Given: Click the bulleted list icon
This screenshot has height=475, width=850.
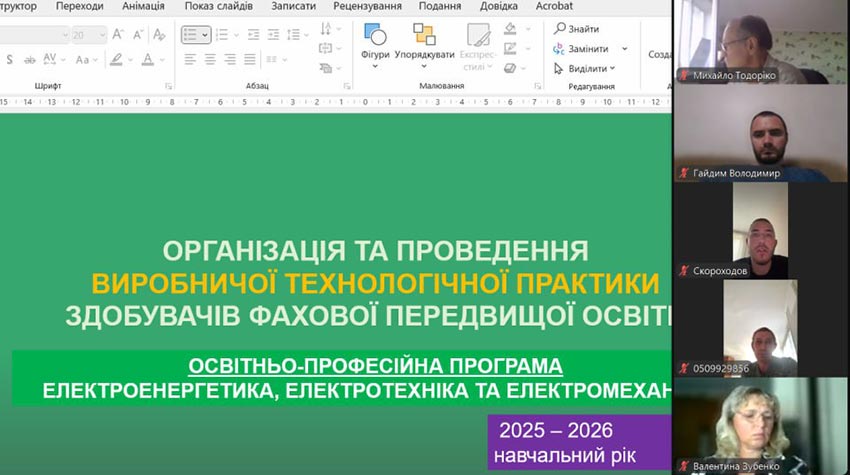Looking at the screenshot, I should click(x=191, y=34).
